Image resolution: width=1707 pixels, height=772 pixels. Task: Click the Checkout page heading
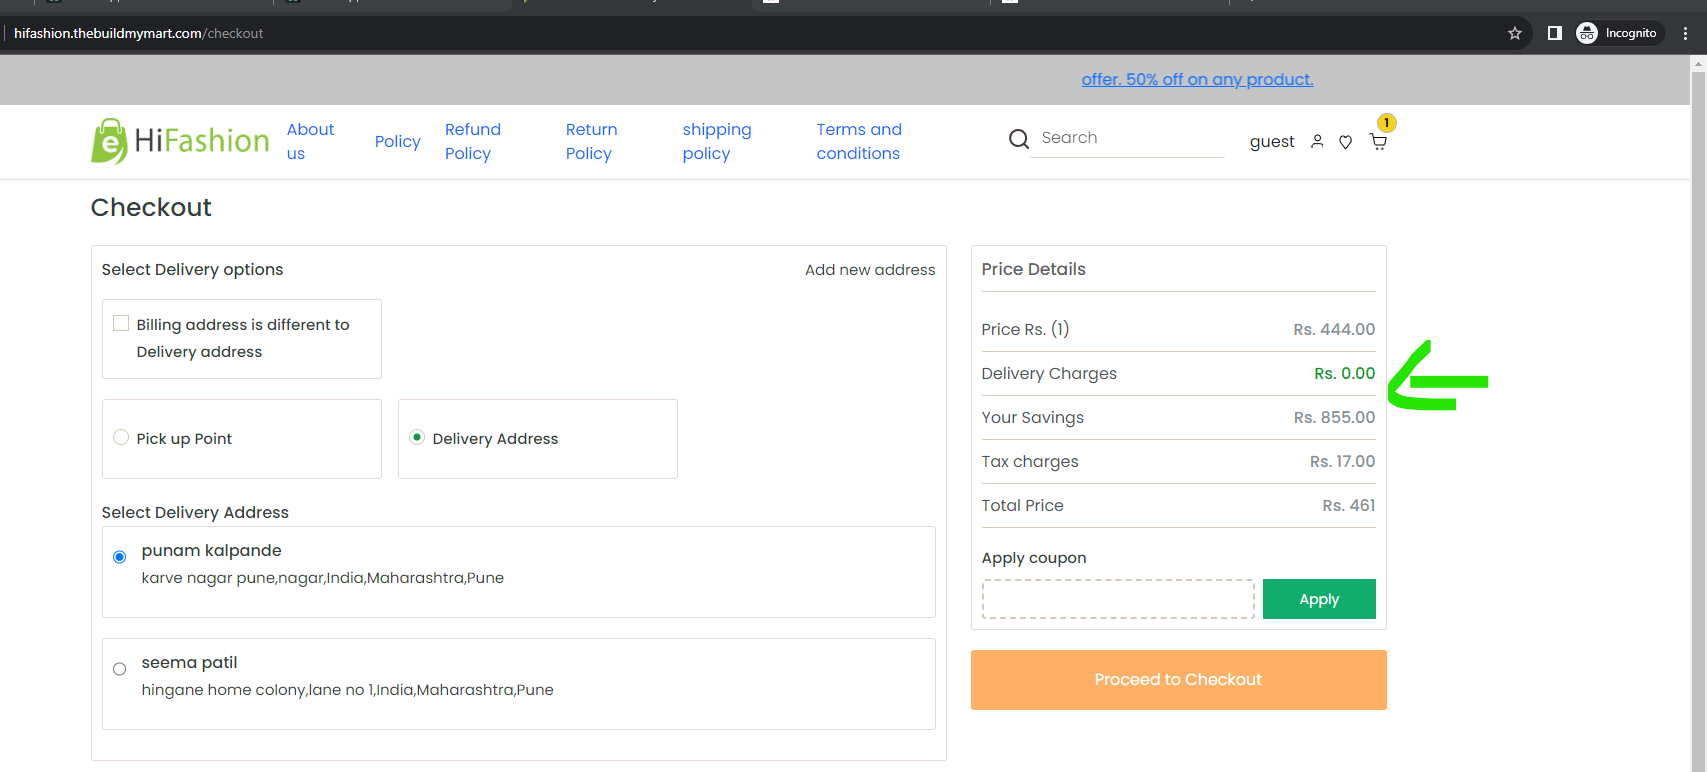[x=151, y=207]
